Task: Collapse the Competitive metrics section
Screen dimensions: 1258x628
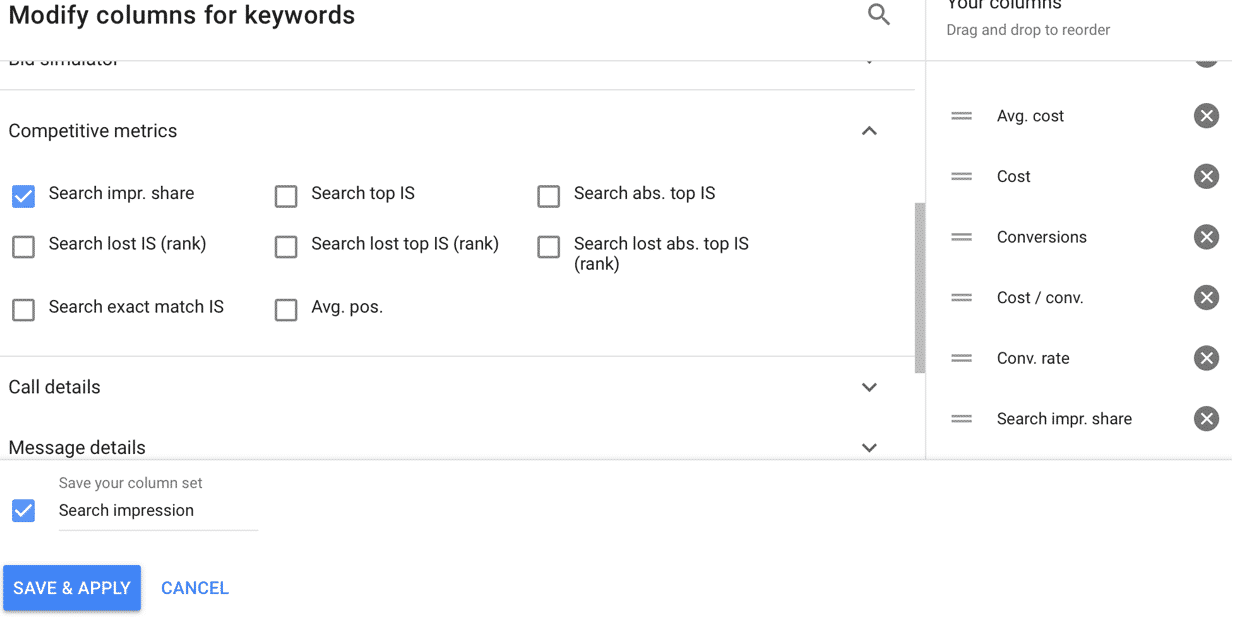Action: pyautogui.click(x=869, y=131)
